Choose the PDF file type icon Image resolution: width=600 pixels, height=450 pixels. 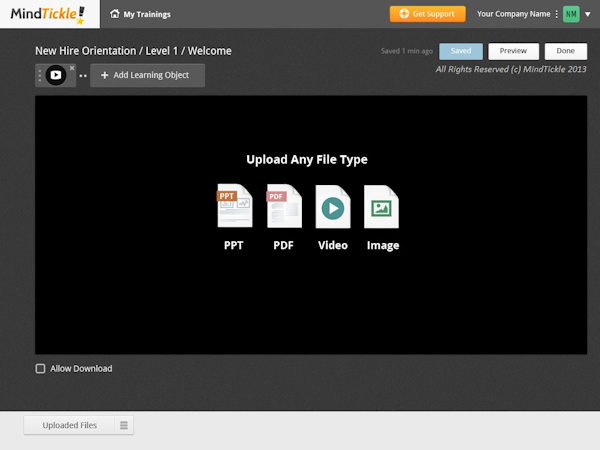283,207
